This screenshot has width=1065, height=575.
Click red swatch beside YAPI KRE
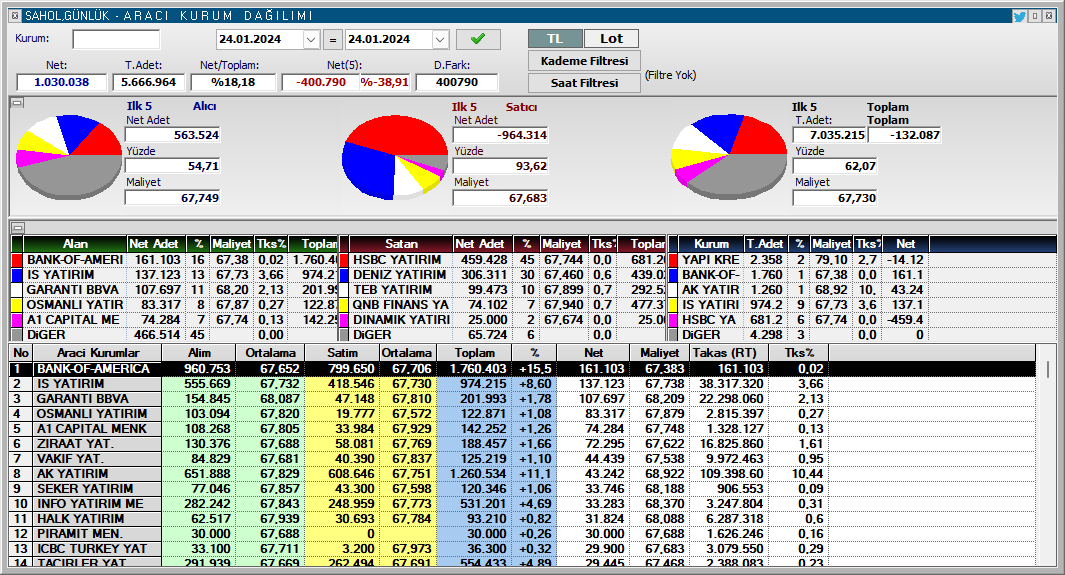point(673,260)
